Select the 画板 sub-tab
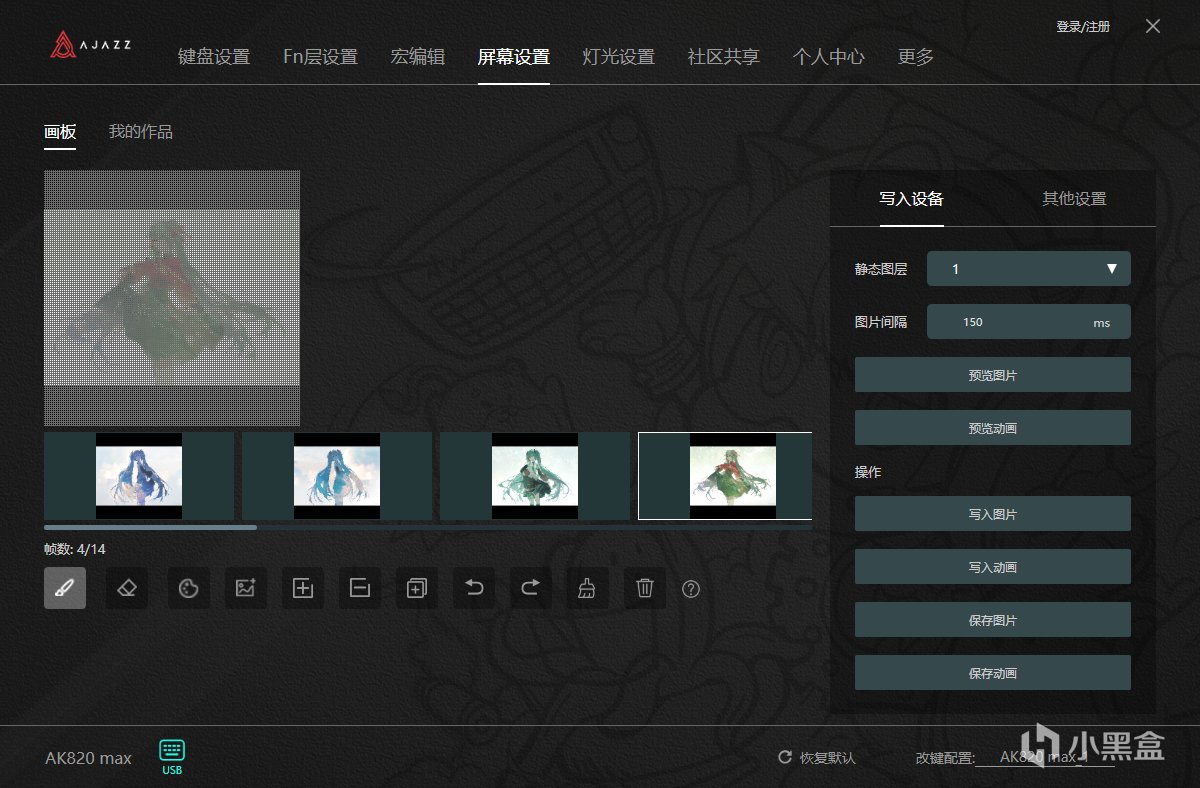1200x788 pixels. click(x=60, y=132)
